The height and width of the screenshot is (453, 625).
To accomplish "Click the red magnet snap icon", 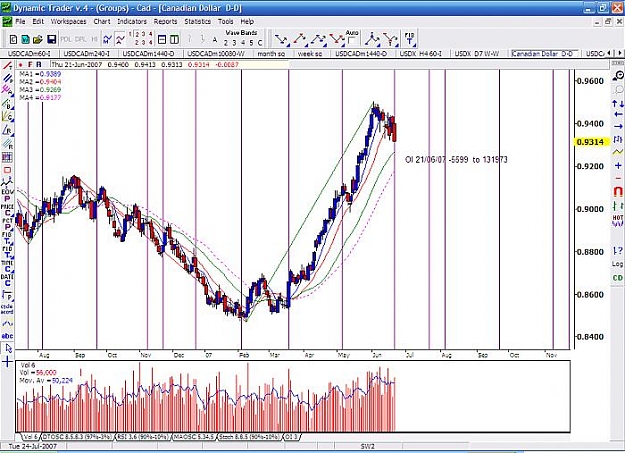I will pos(618,191).
